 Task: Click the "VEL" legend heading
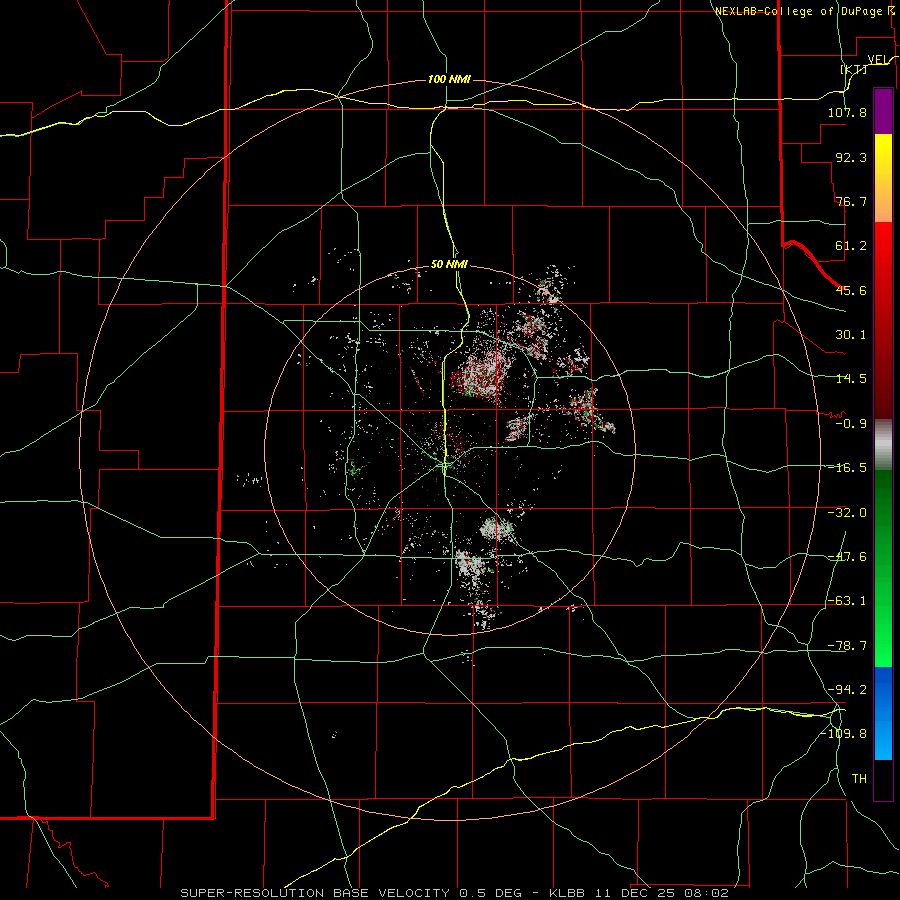pyautogui.click(x=878, y=60)
